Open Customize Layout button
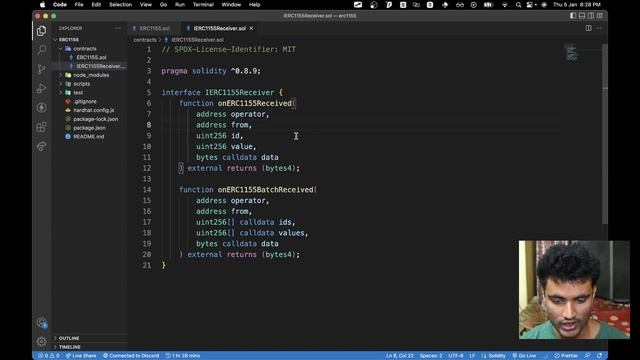The height and width of the screenshot is (360, 640). (600, 16)
